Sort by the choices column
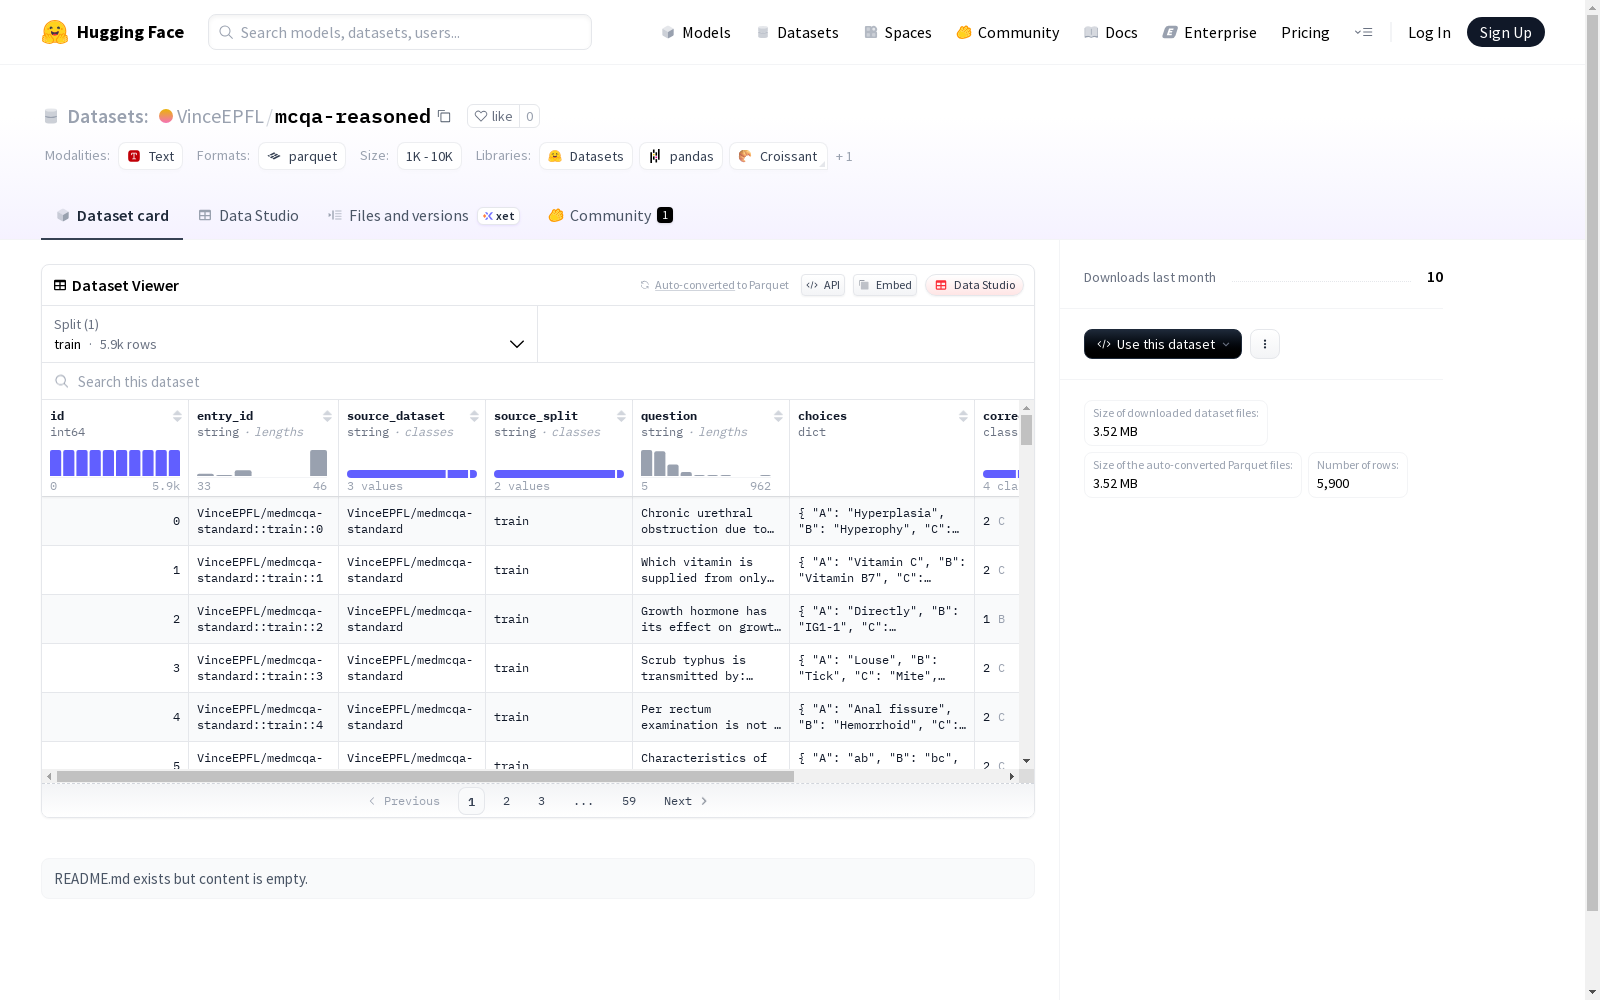The width and height of the screenshot is (1600, 1000). click(963, 416)
